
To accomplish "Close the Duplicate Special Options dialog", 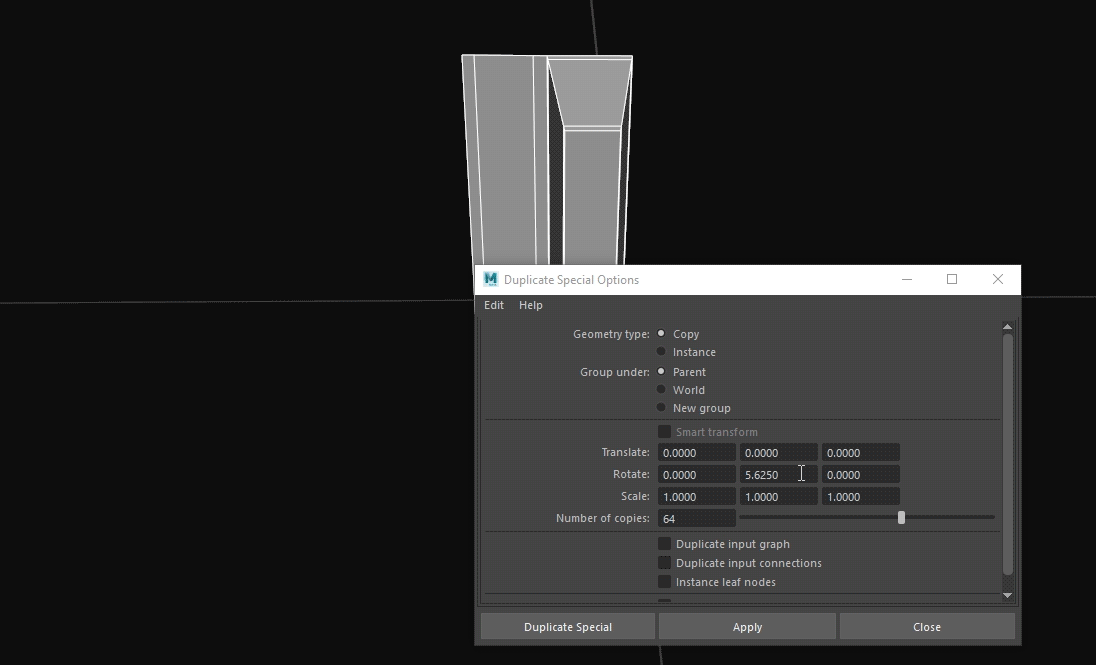I will tap(926, 626).
